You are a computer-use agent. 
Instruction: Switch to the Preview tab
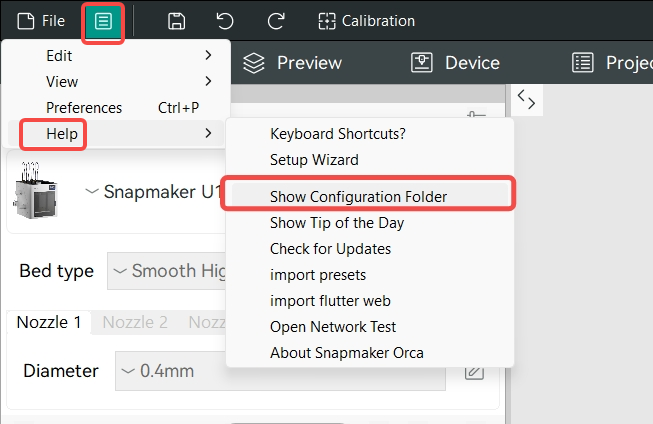293,63
